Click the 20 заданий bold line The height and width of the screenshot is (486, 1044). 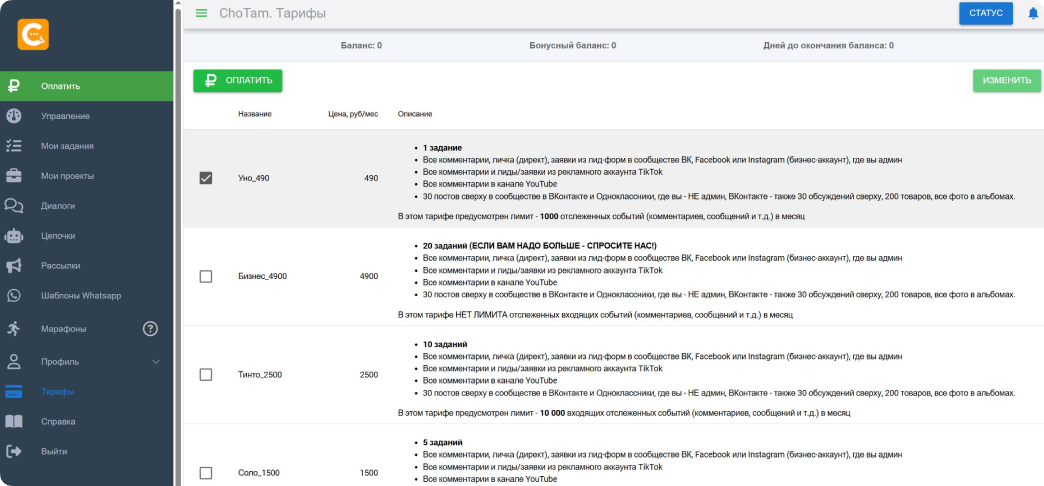539,246
